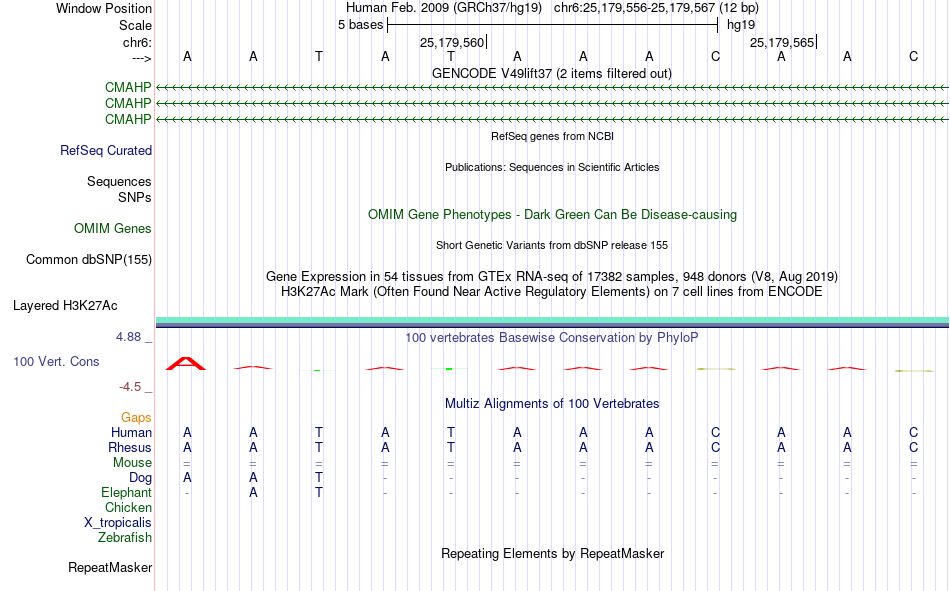Click the X_tropicalis species label
950x591 pixels.
coord(118,523)
